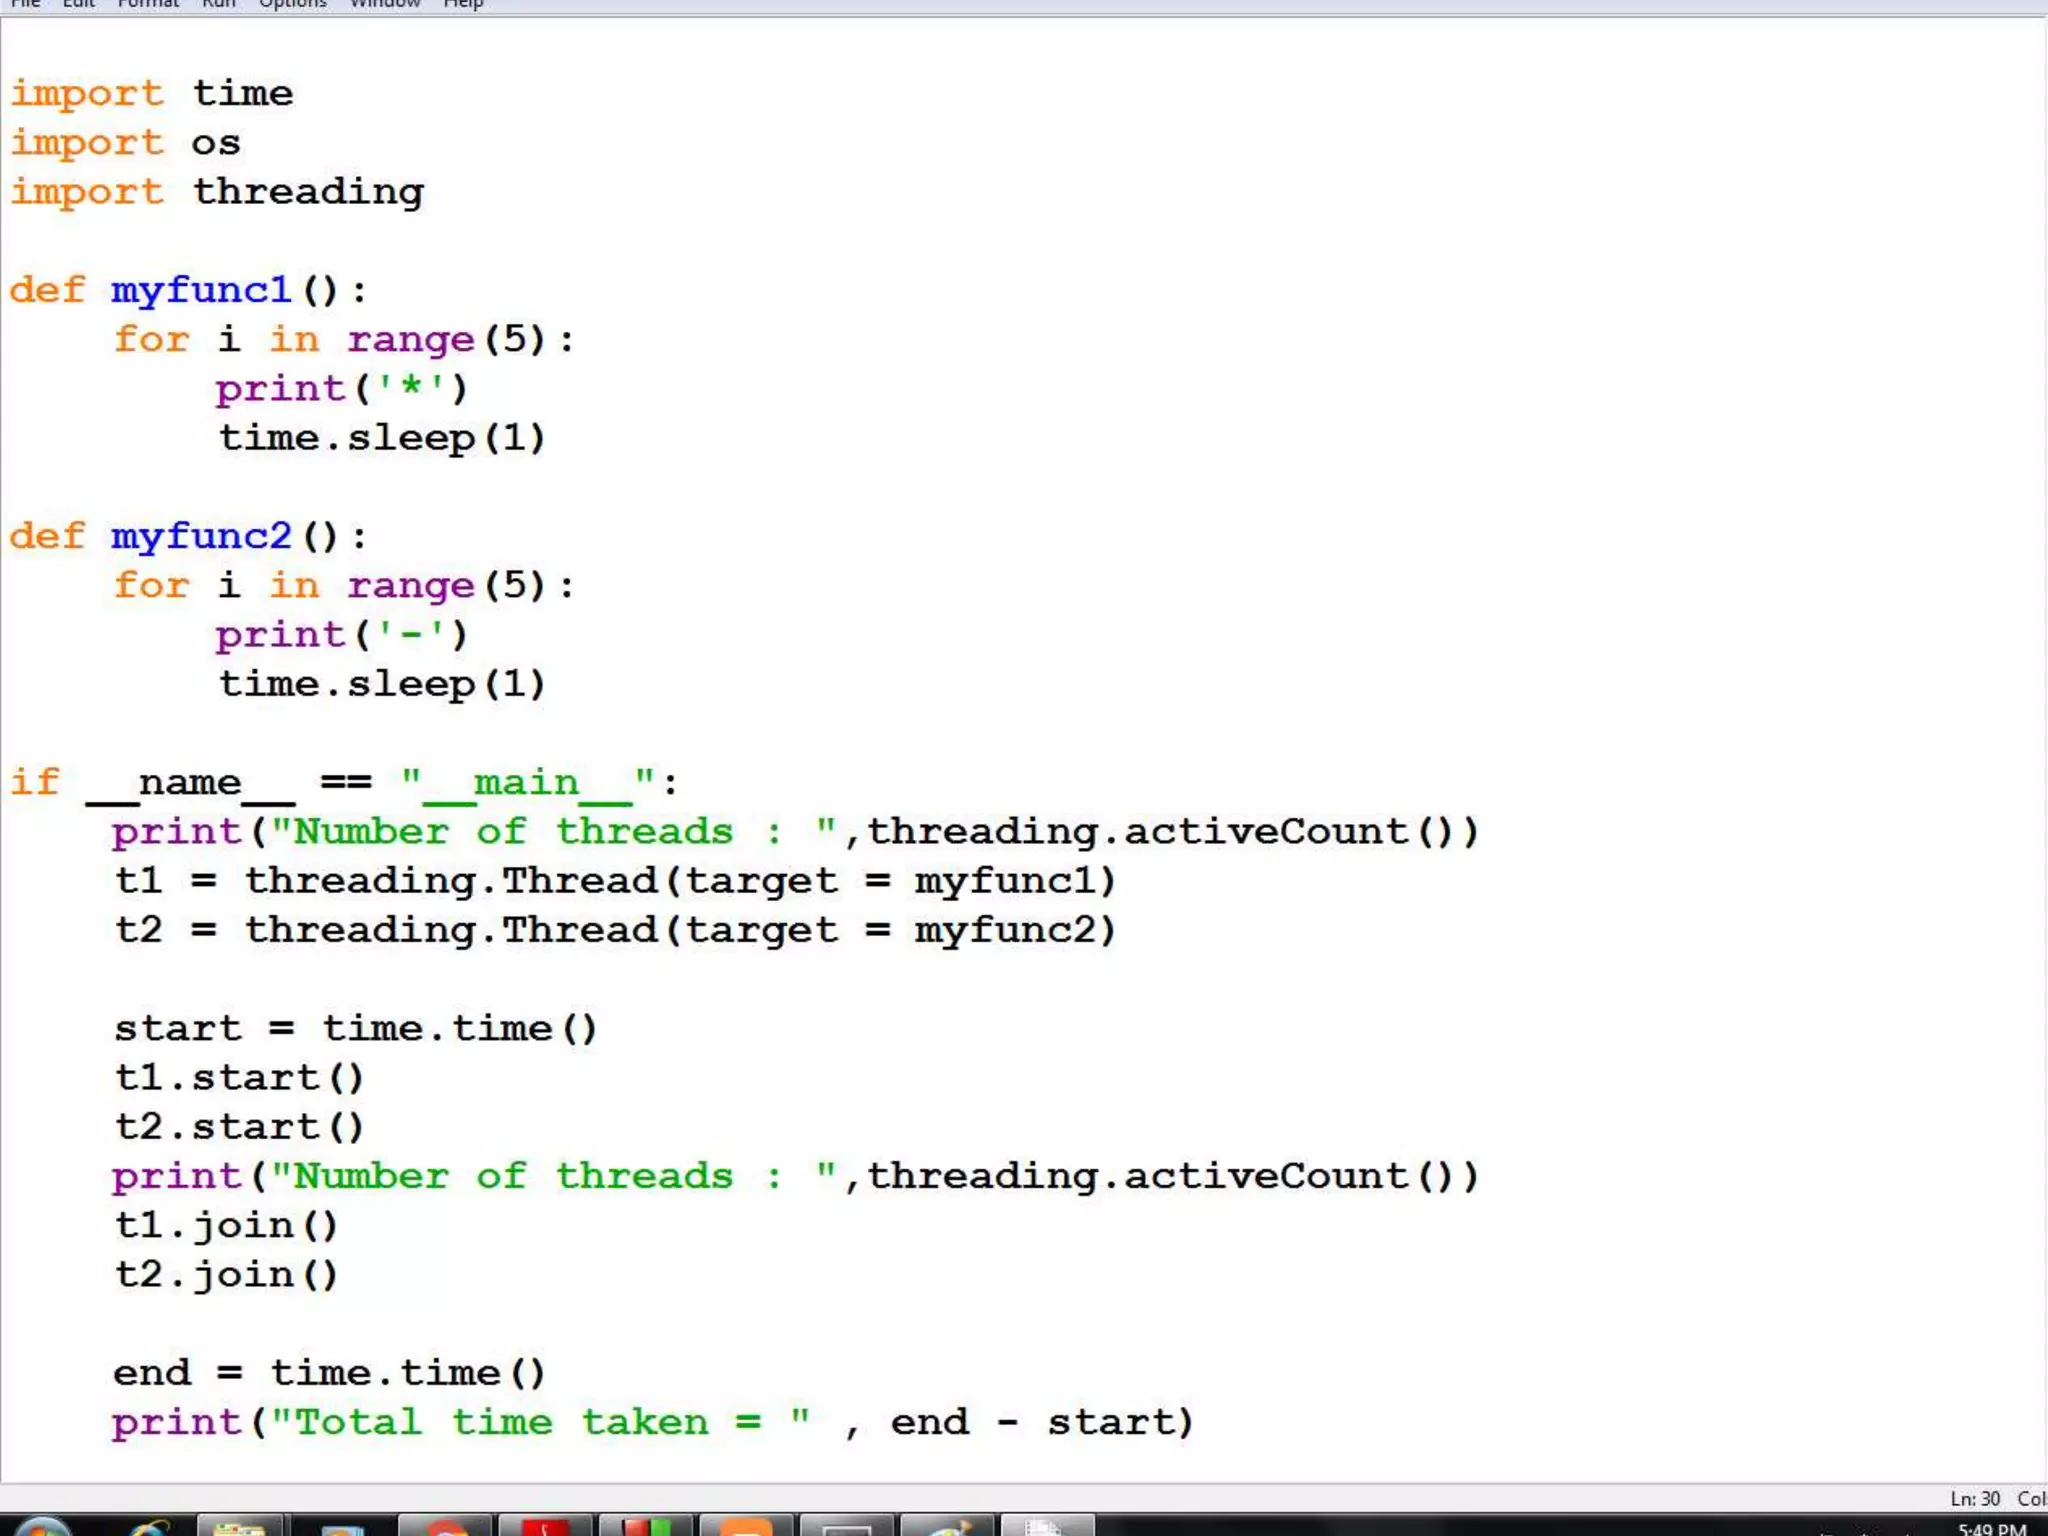Open the orange taskbar application icon
The image size is (2048, 1536).
click(746, 1528)
